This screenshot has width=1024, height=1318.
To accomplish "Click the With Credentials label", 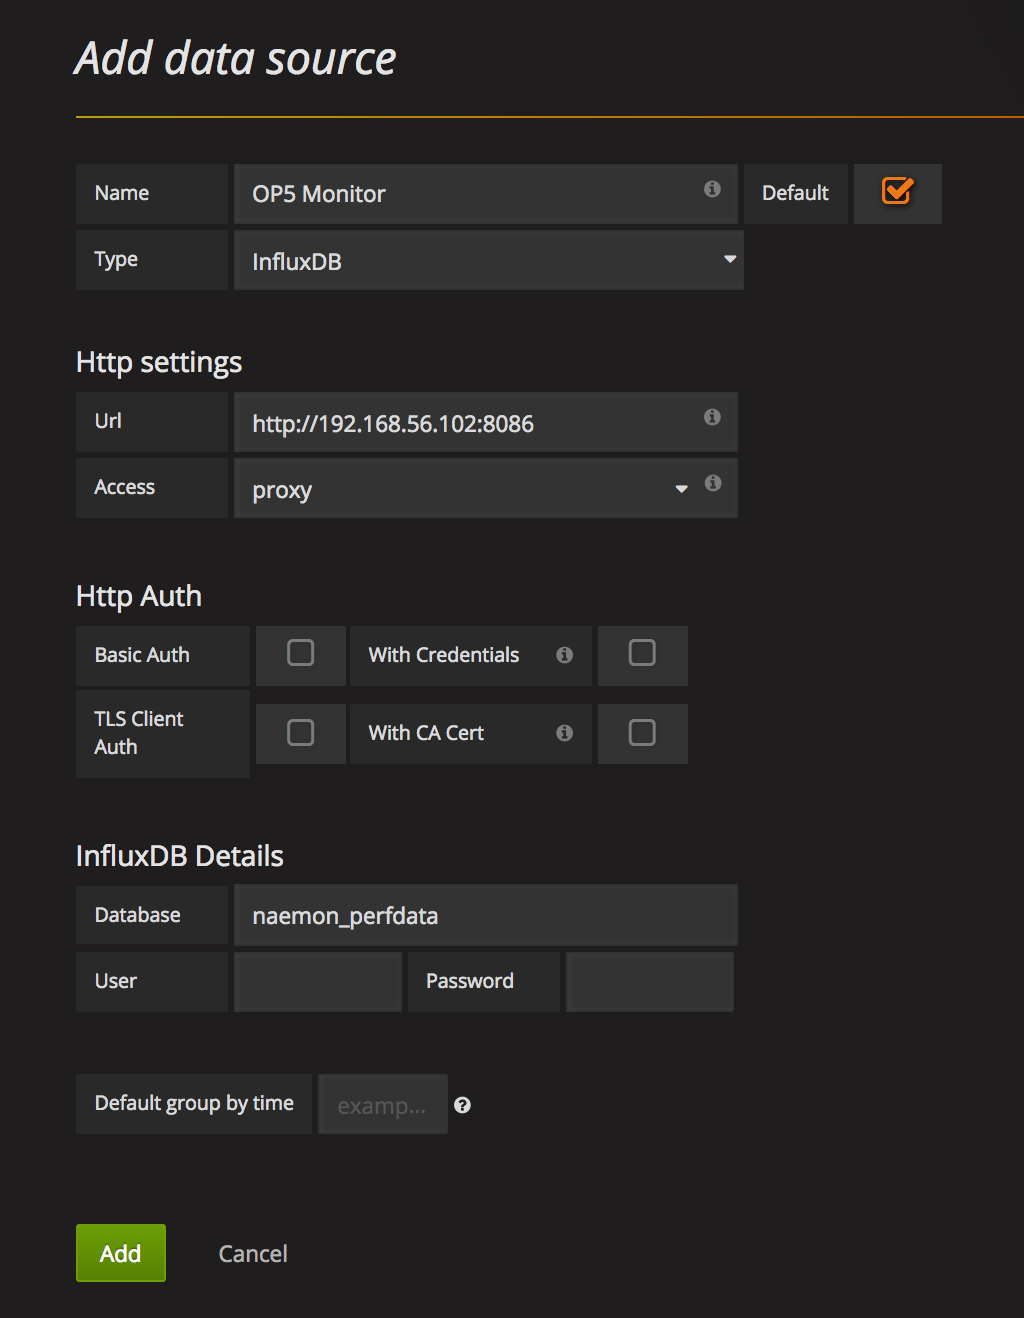I will point(444,655).
